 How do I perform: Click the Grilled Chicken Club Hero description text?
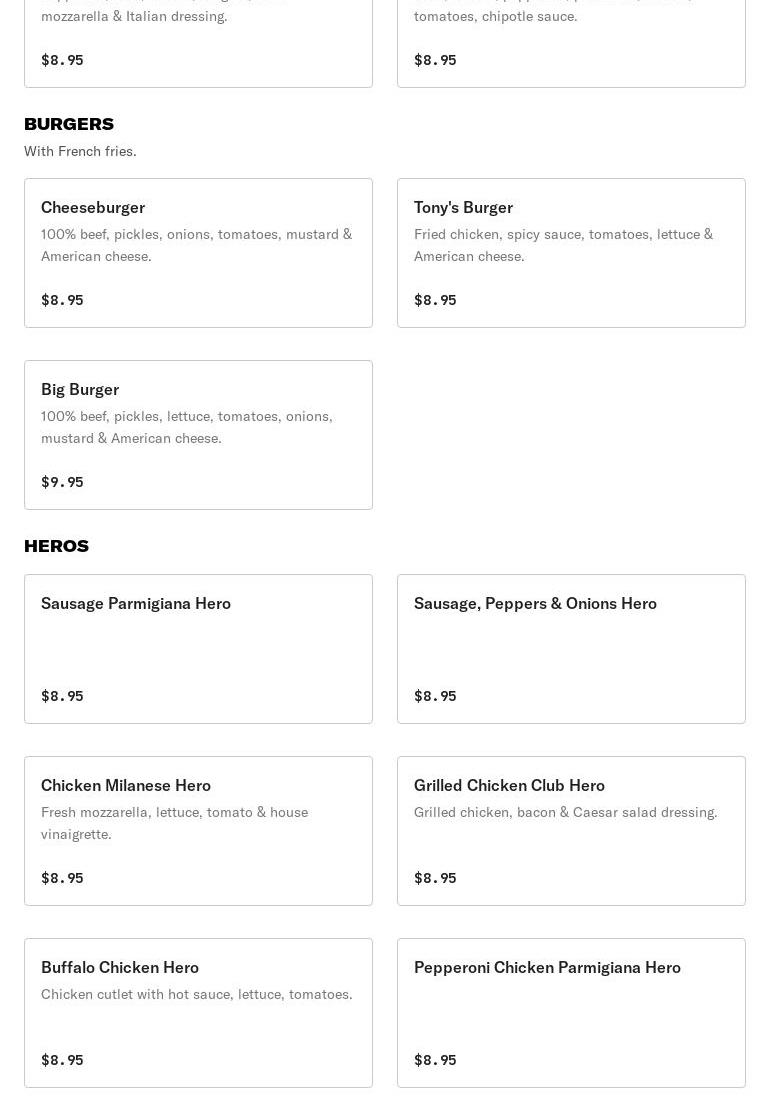coord(565,812)
